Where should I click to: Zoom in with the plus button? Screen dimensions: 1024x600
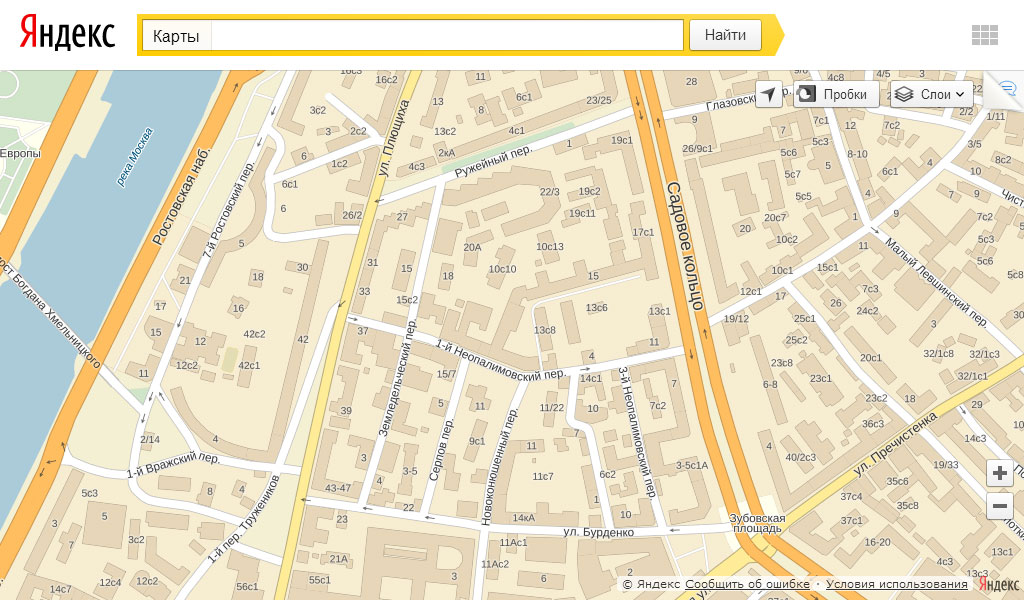(x=1000, y=473)
